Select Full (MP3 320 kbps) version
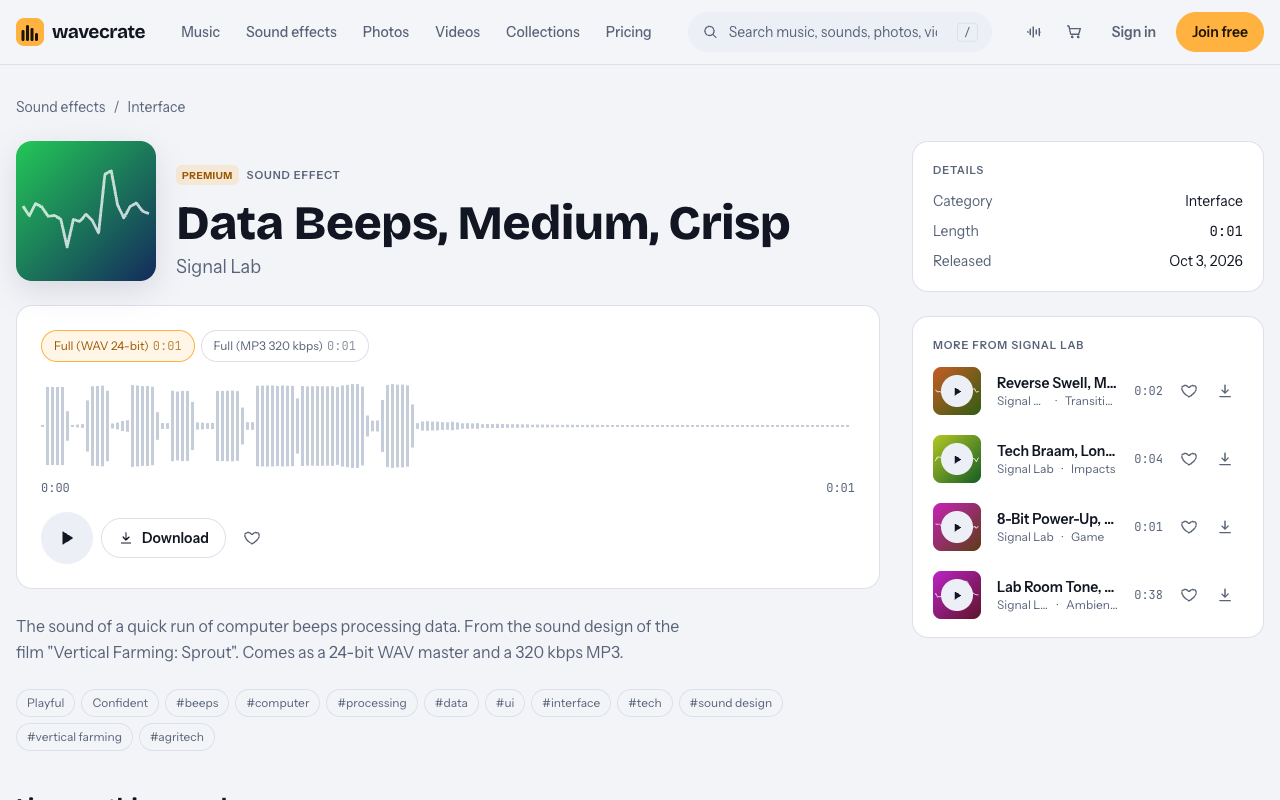Image resolution: width=1280 pixels, height=800 pixels. (285, 346)
